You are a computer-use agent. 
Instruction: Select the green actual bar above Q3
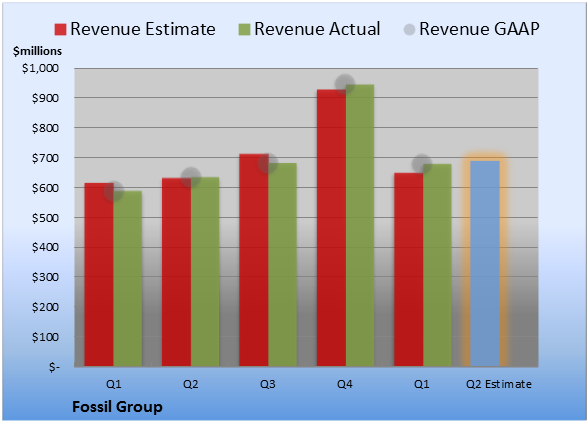coord(282,265)
